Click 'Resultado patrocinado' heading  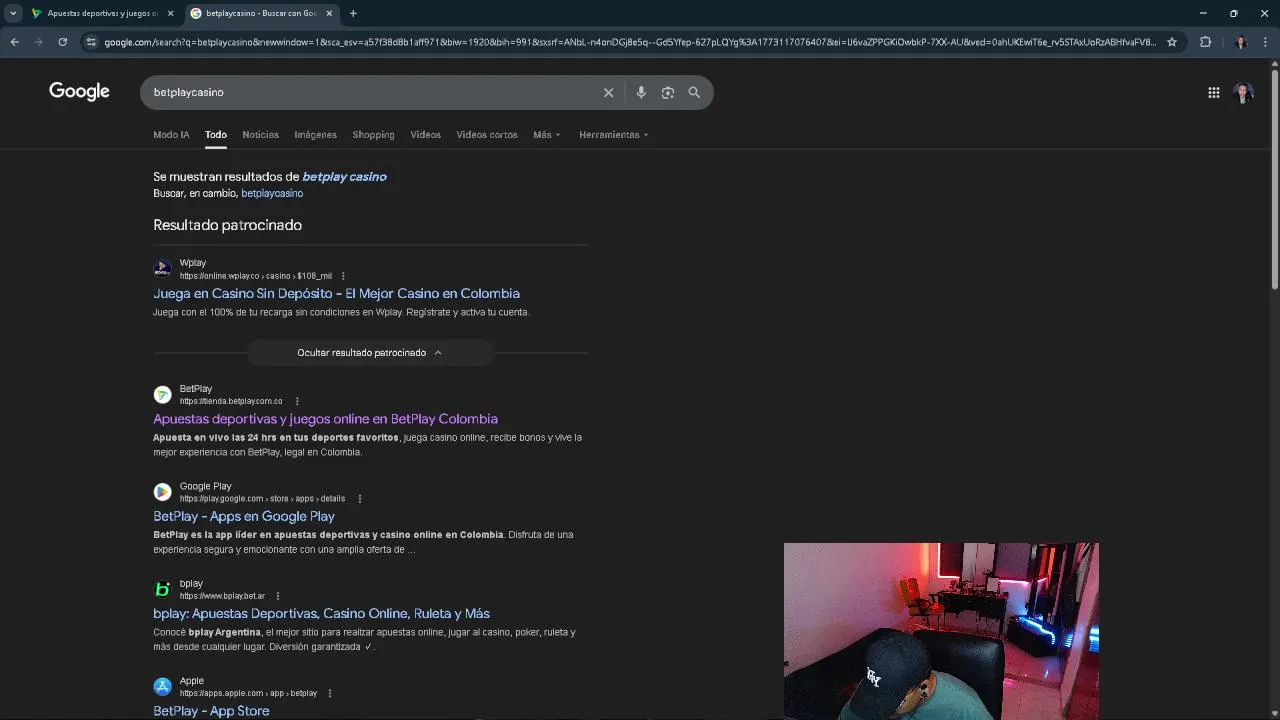pos(227,225)
